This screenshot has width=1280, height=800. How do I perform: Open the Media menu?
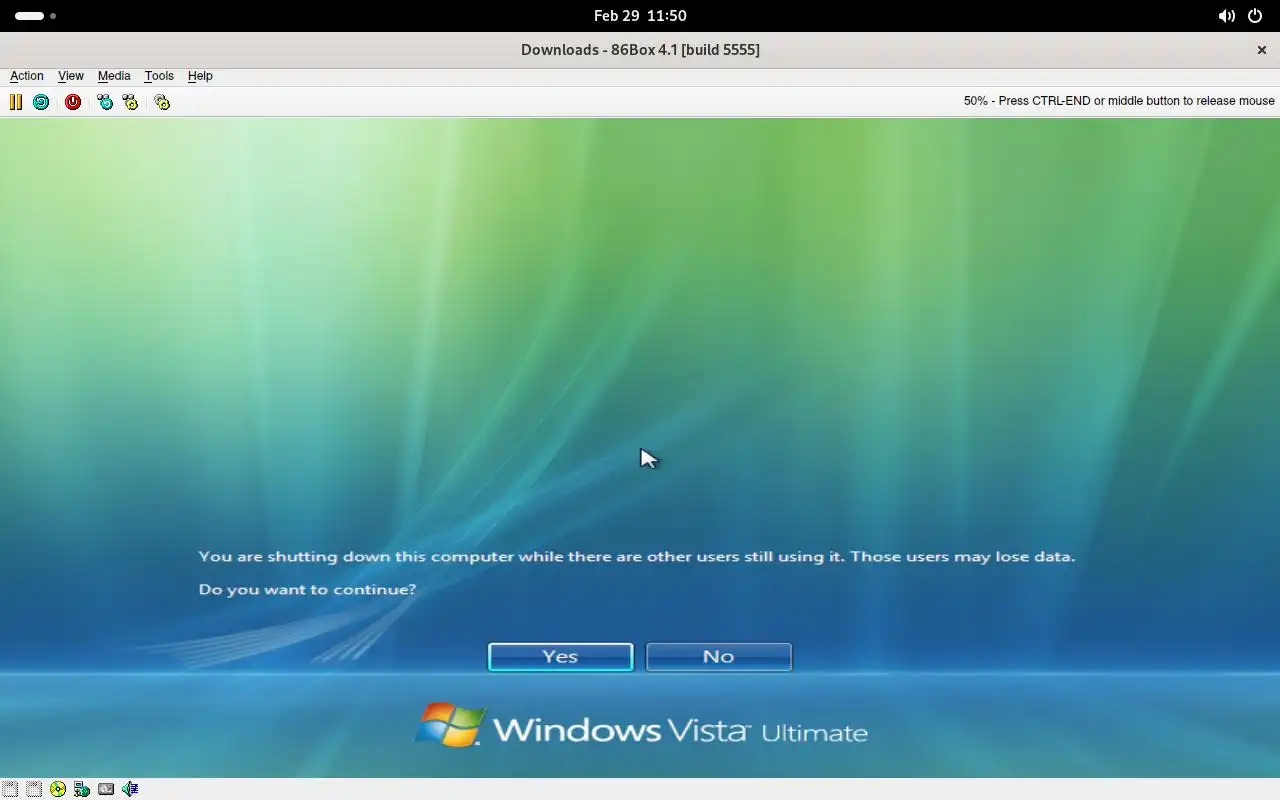click(x=114, y=76)
